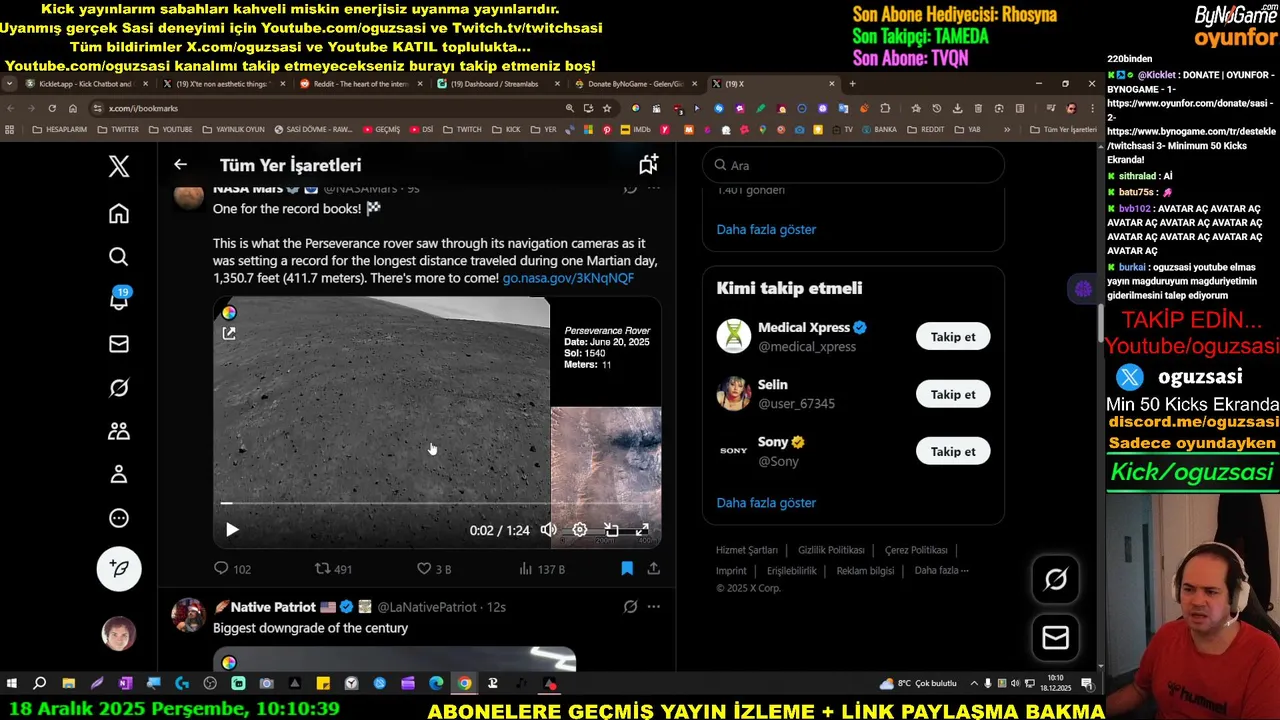Open Profile person icon in sidebar
The width and height of the screenshot is (1280, 720).
[119, 474]
